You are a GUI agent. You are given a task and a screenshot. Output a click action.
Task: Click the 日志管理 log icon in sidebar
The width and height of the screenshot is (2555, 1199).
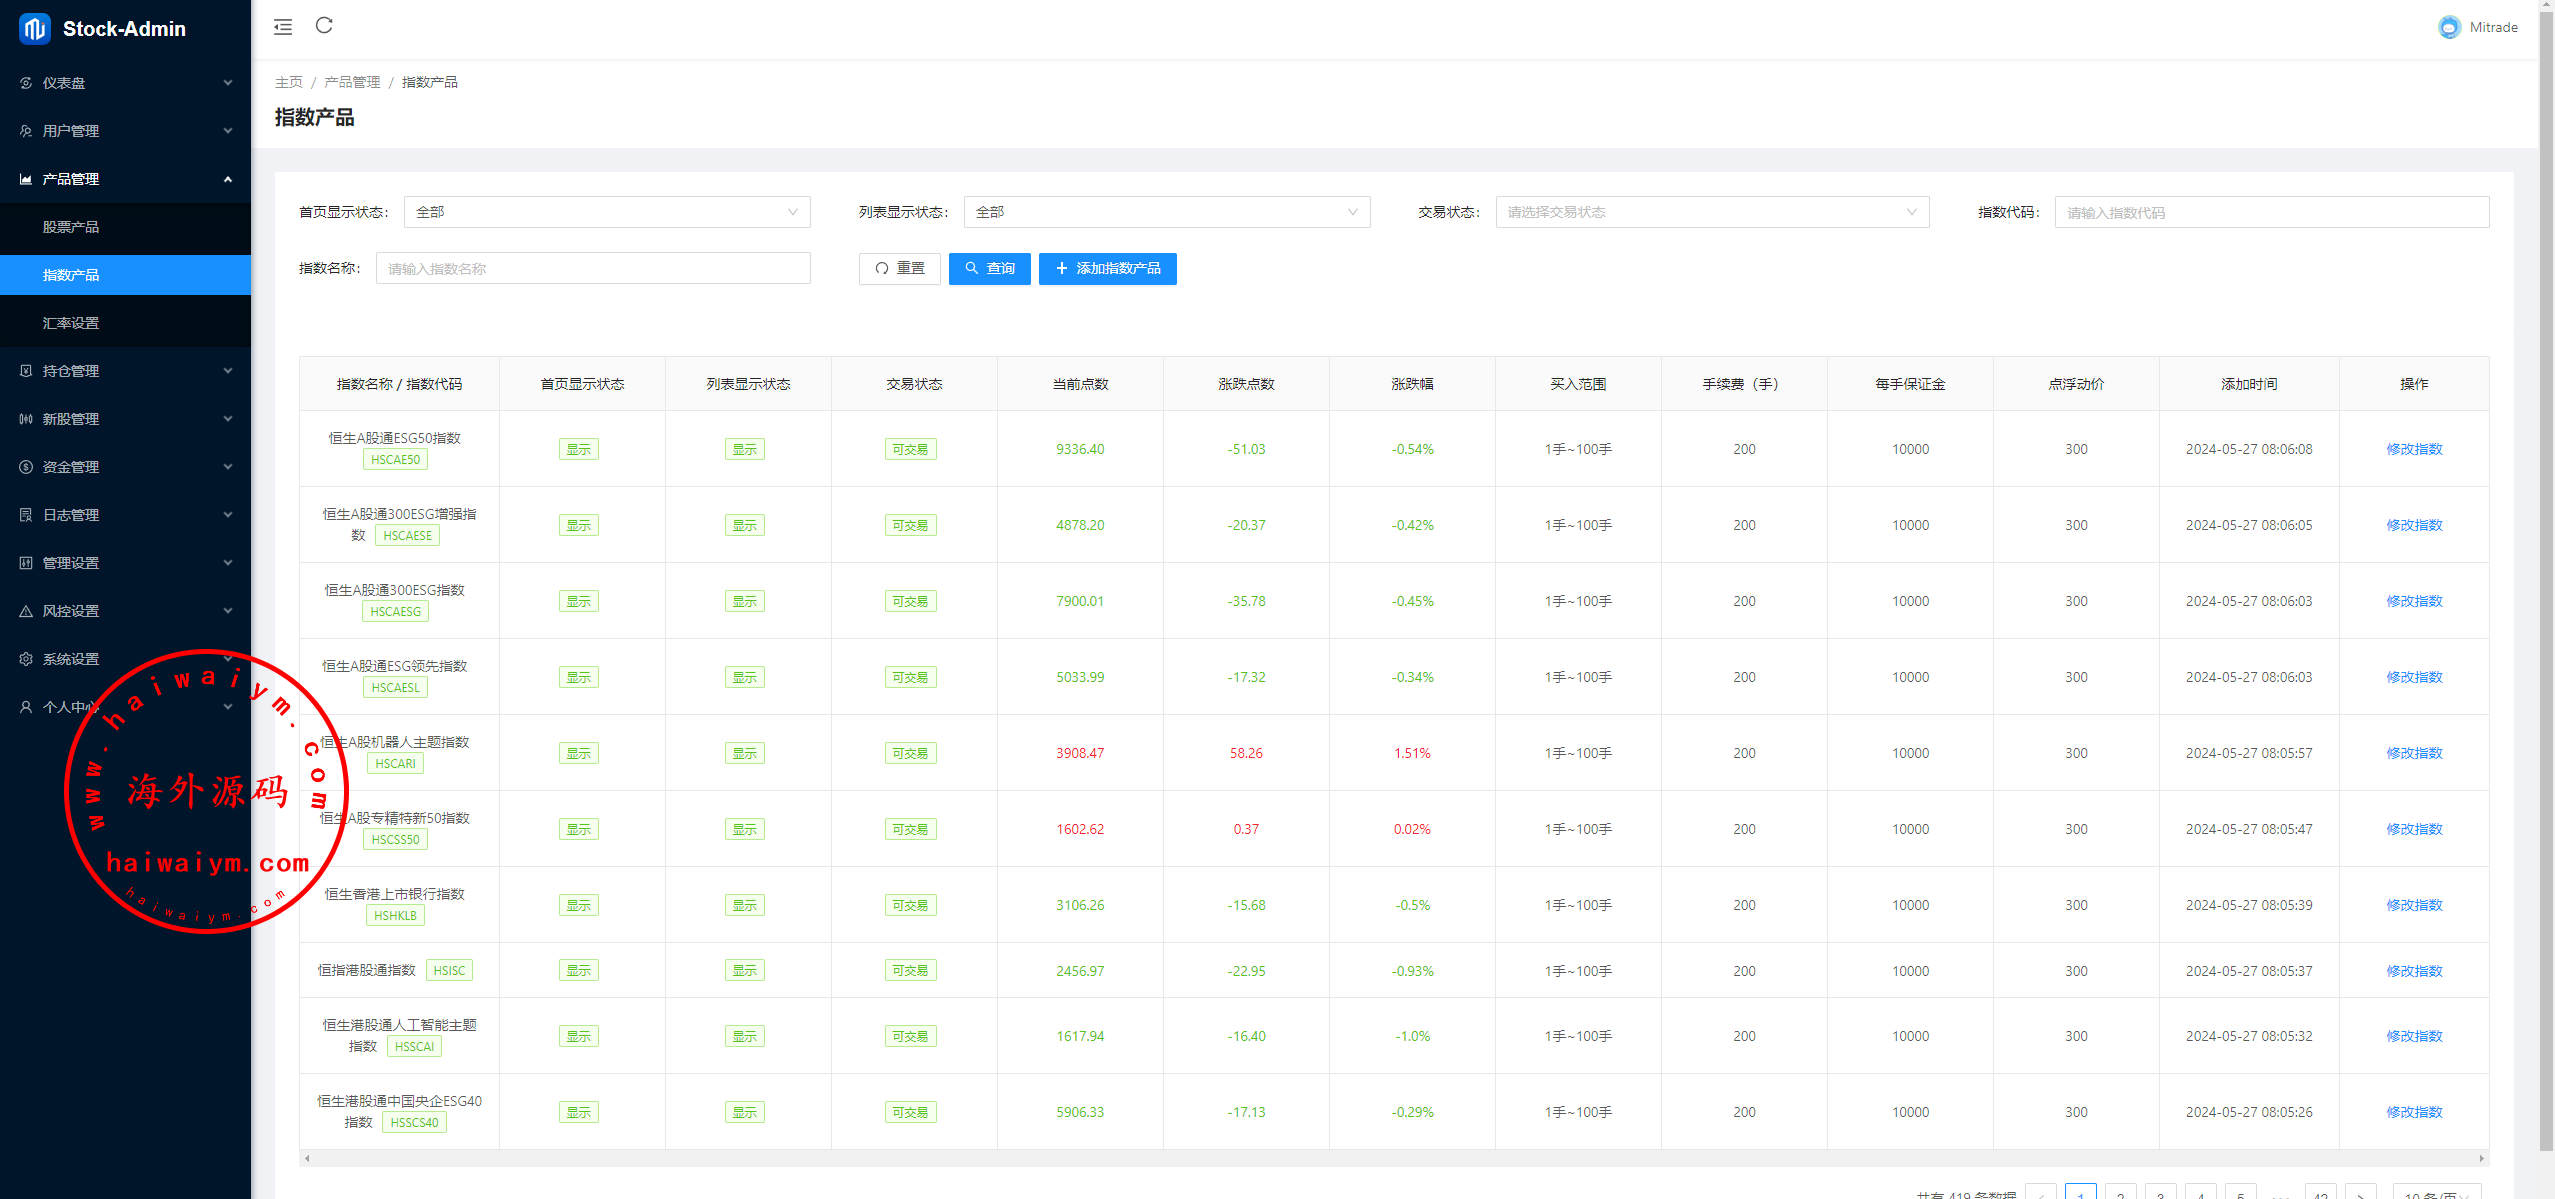(x=26, y=515)
